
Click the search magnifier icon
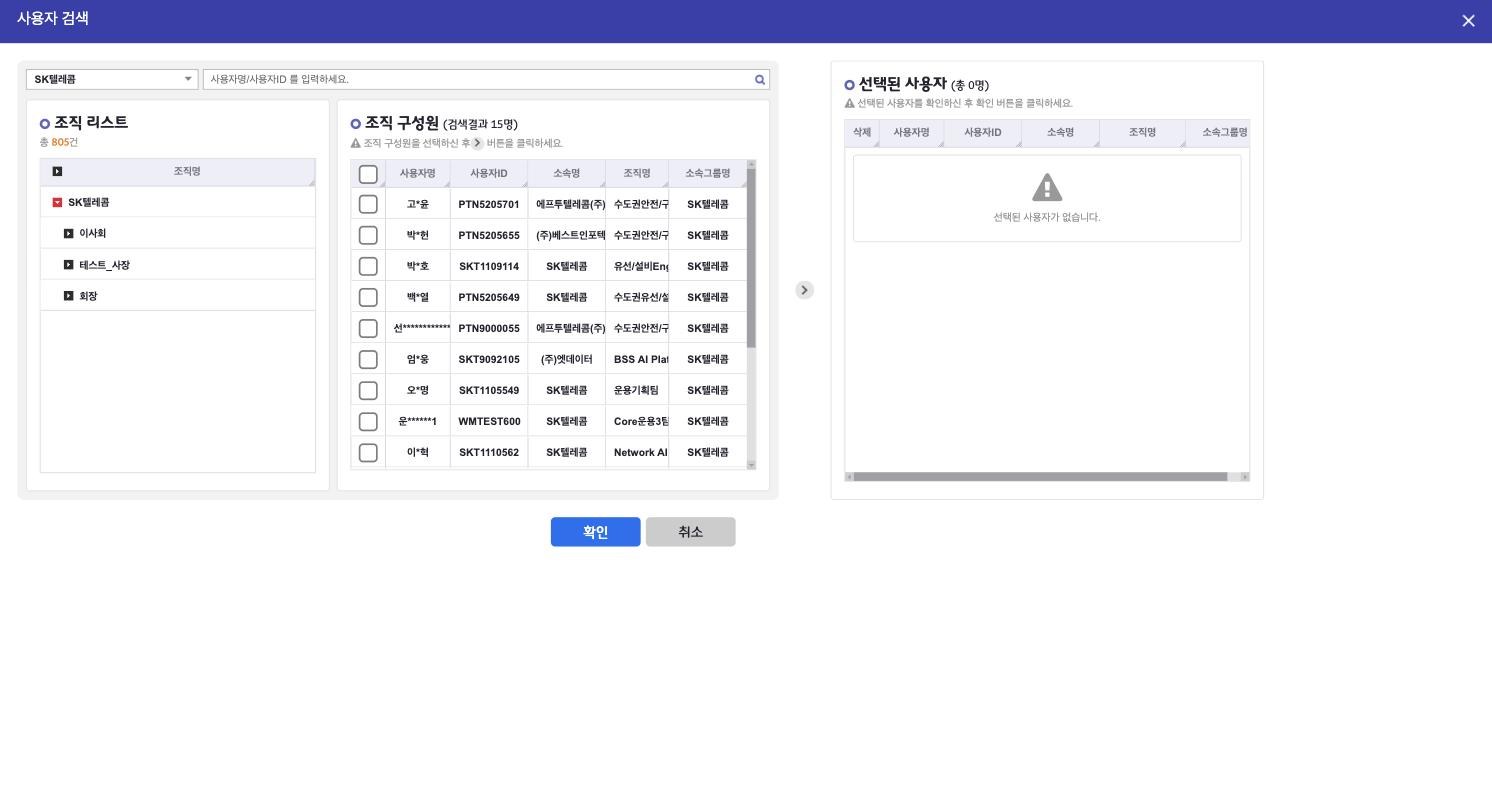click(x=760, y=80)
